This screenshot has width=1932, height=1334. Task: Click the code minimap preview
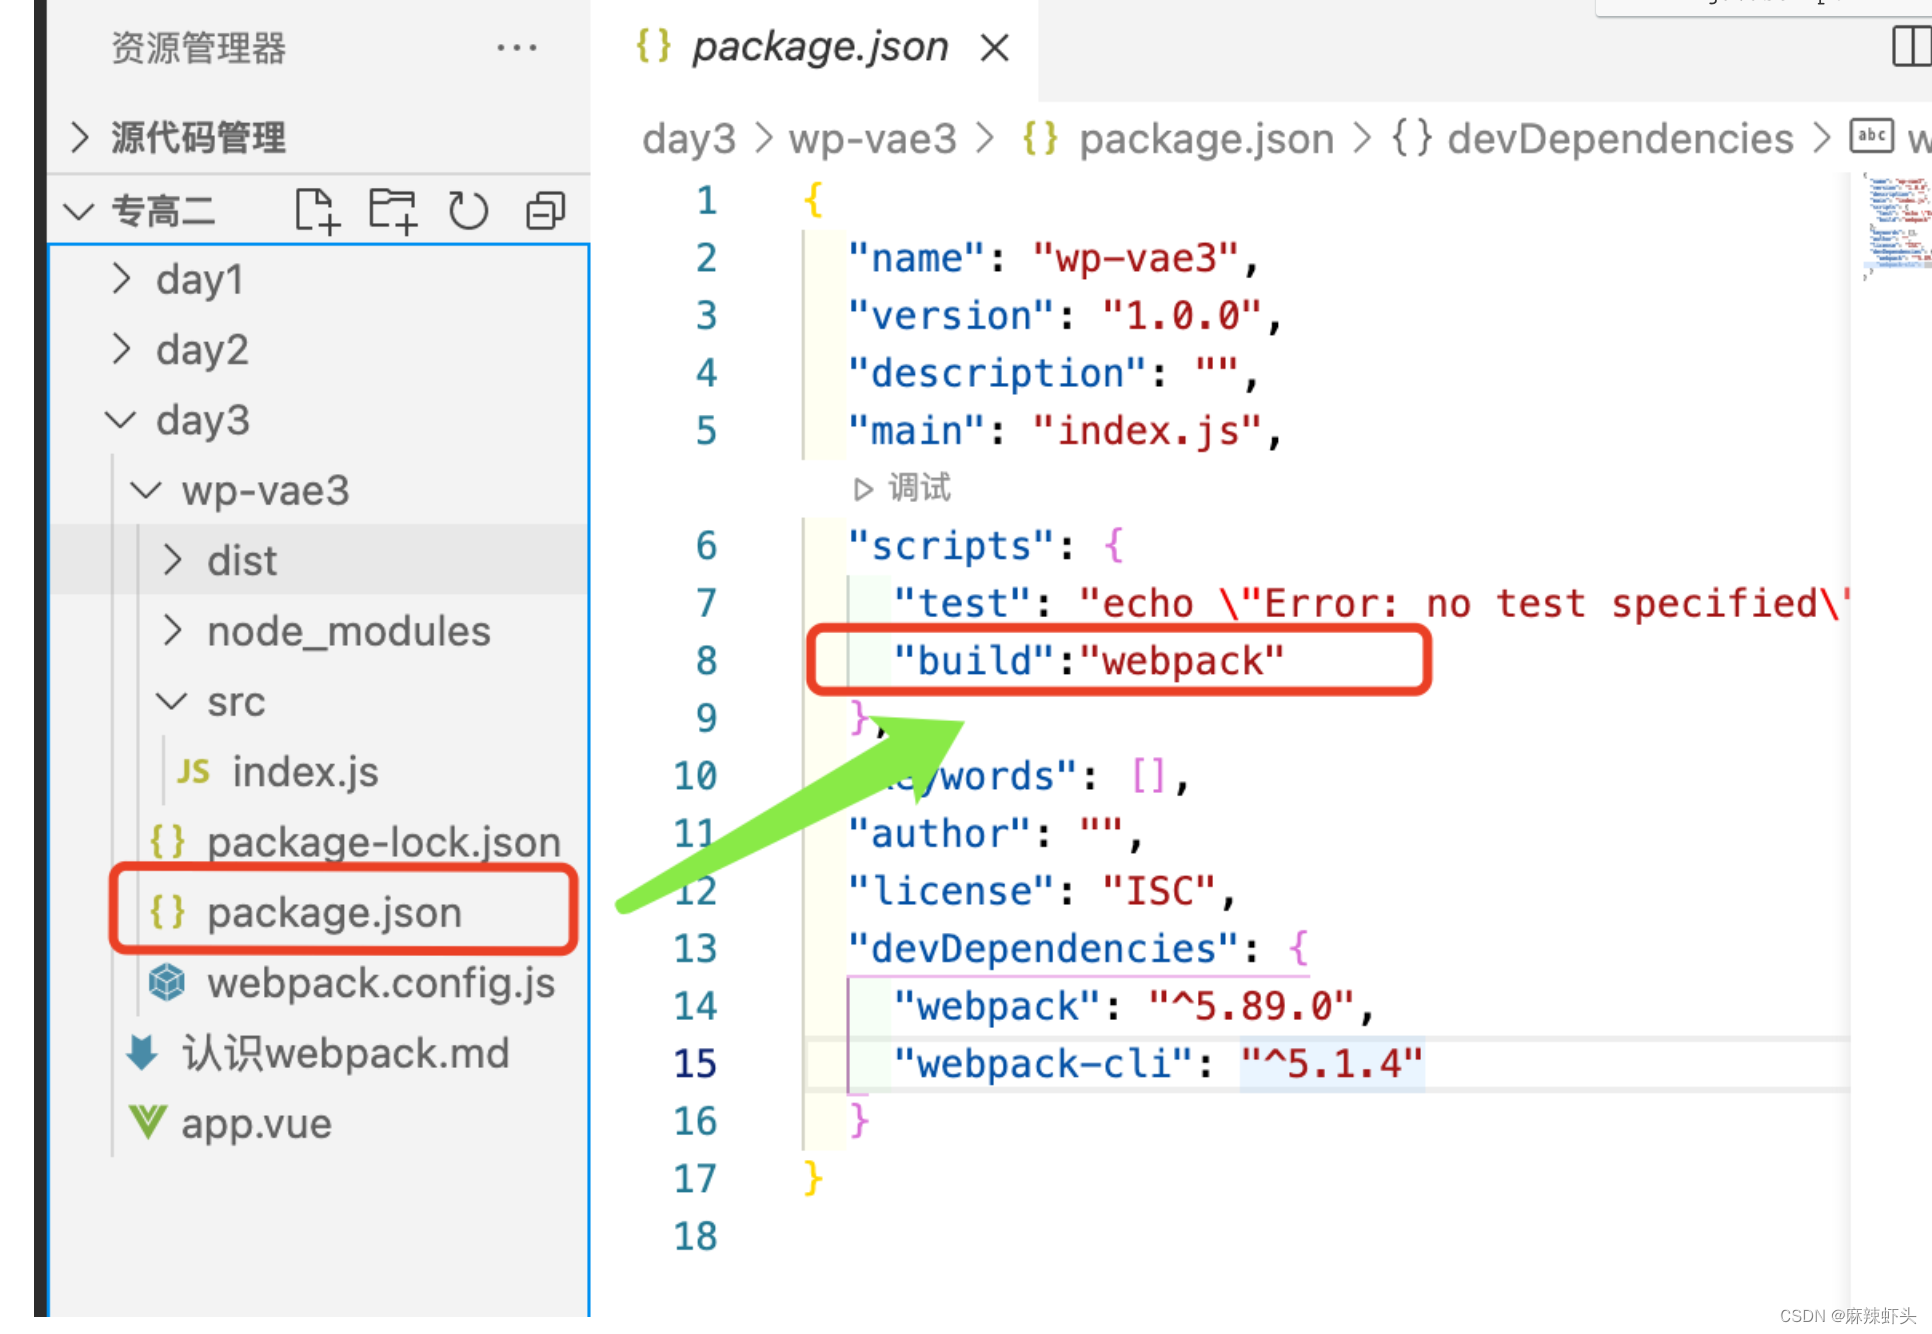click(x=1896, y=225)
